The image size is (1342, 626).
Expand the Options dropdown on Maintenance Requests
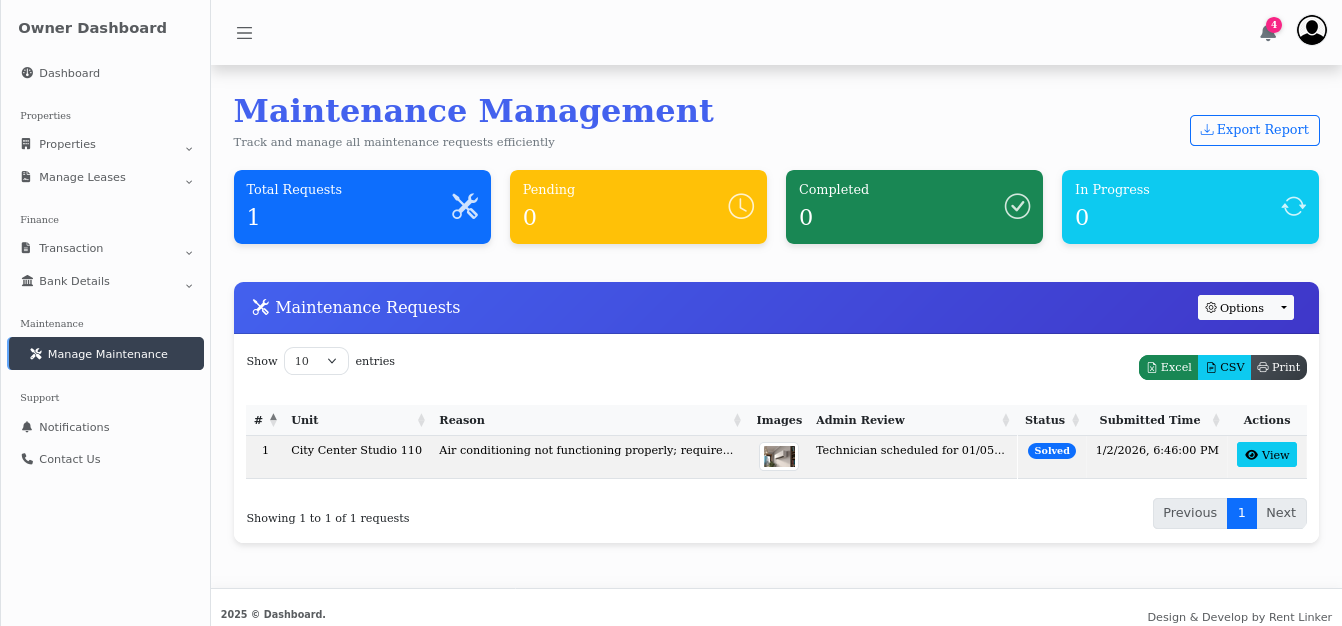1245,307
